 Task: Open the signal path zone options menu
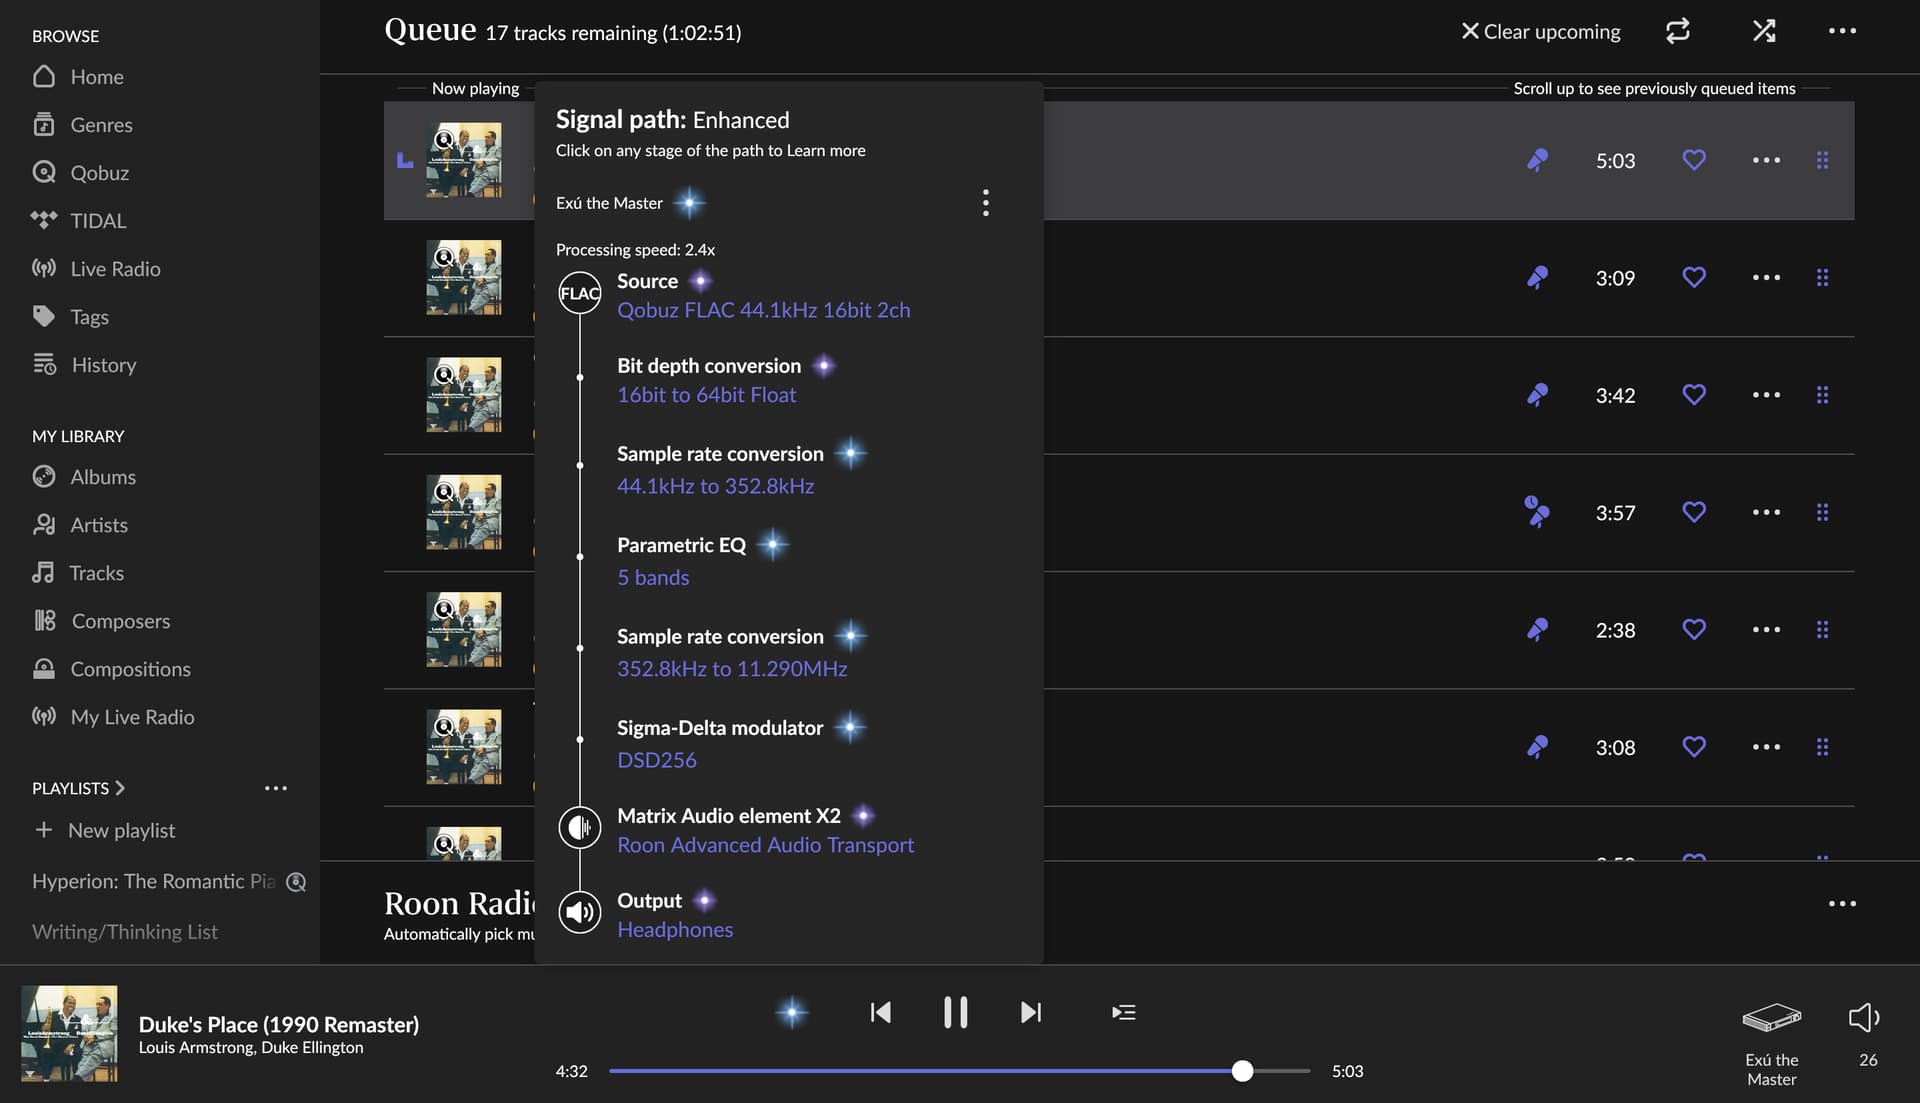986,203
